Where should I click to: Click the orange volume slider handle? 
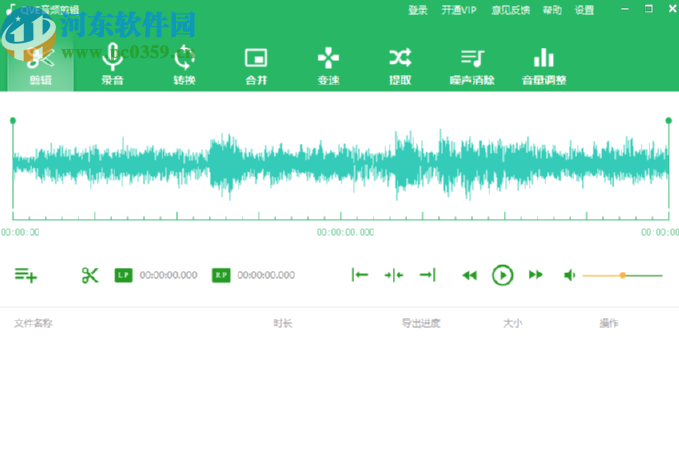(623, 275)
